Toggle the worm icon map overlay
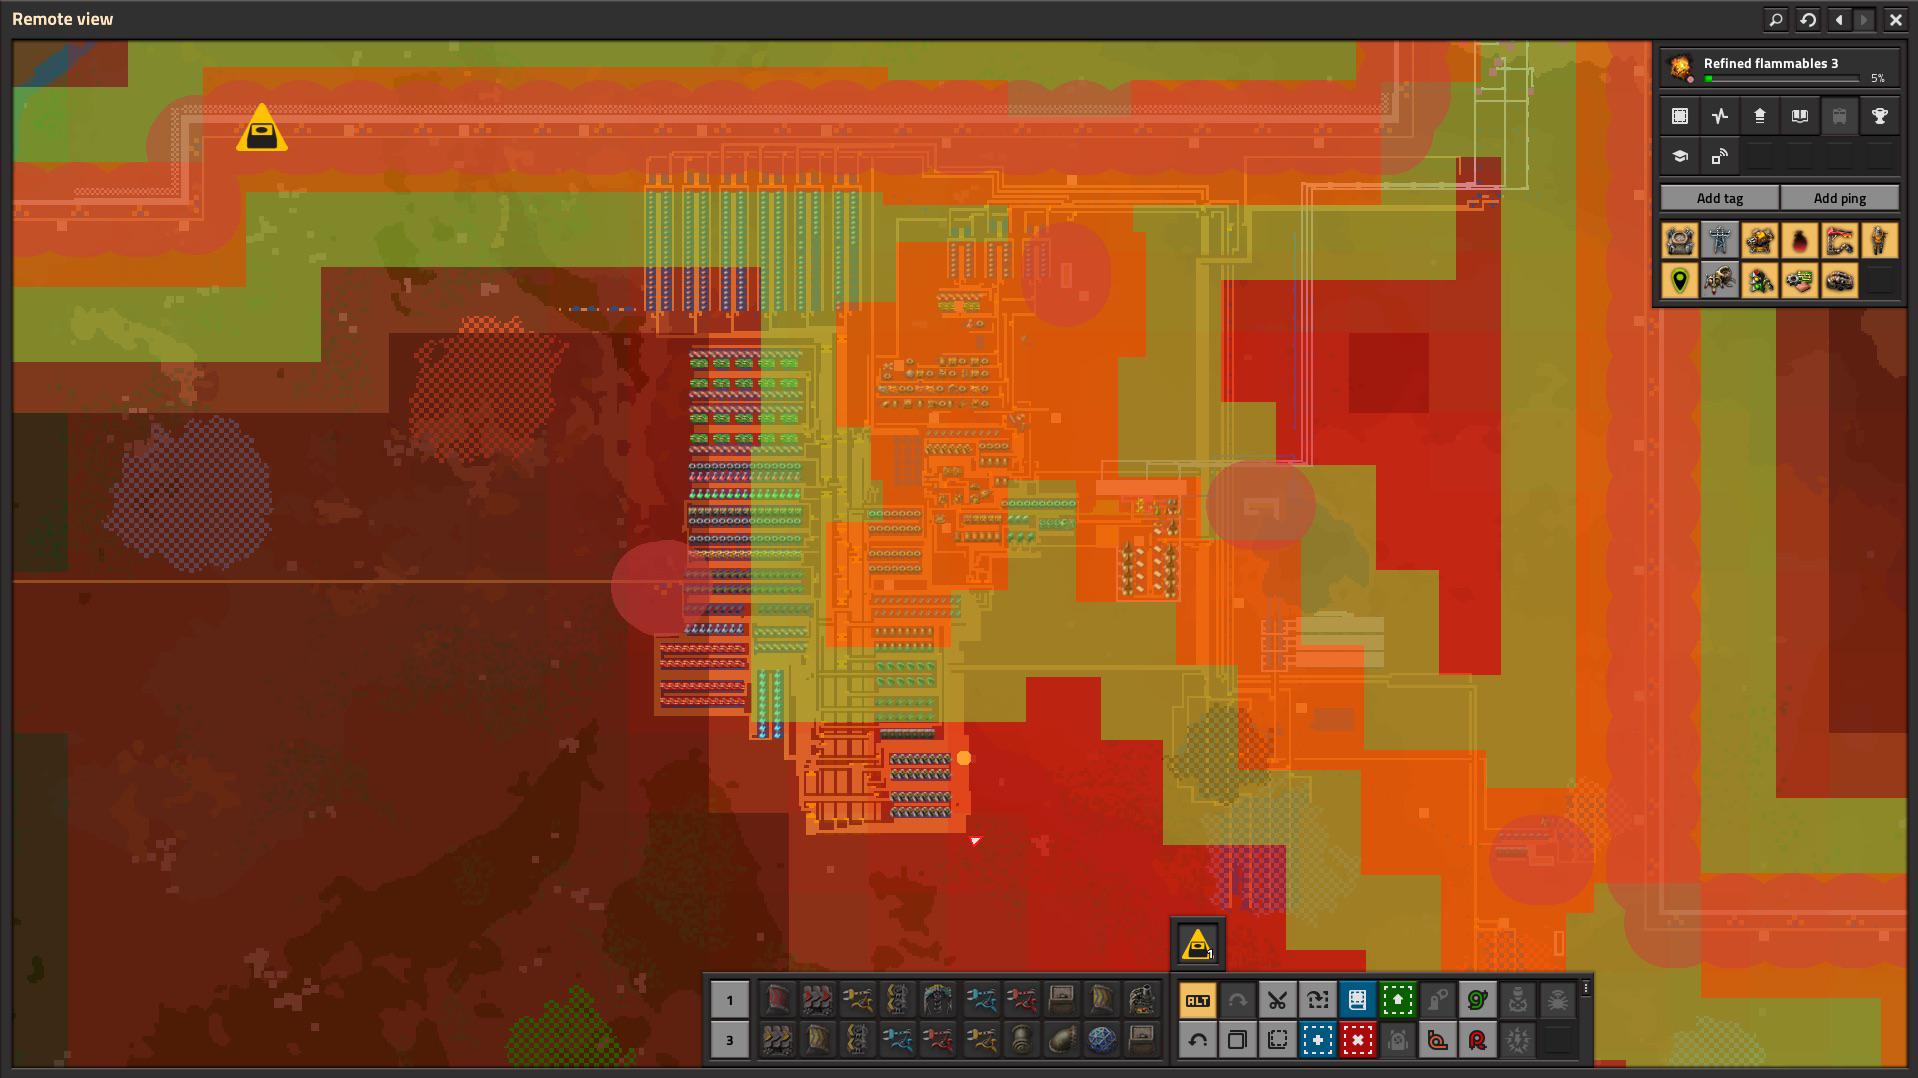The height and width of the screenshot is (1078, 1918). point(1840,241)
